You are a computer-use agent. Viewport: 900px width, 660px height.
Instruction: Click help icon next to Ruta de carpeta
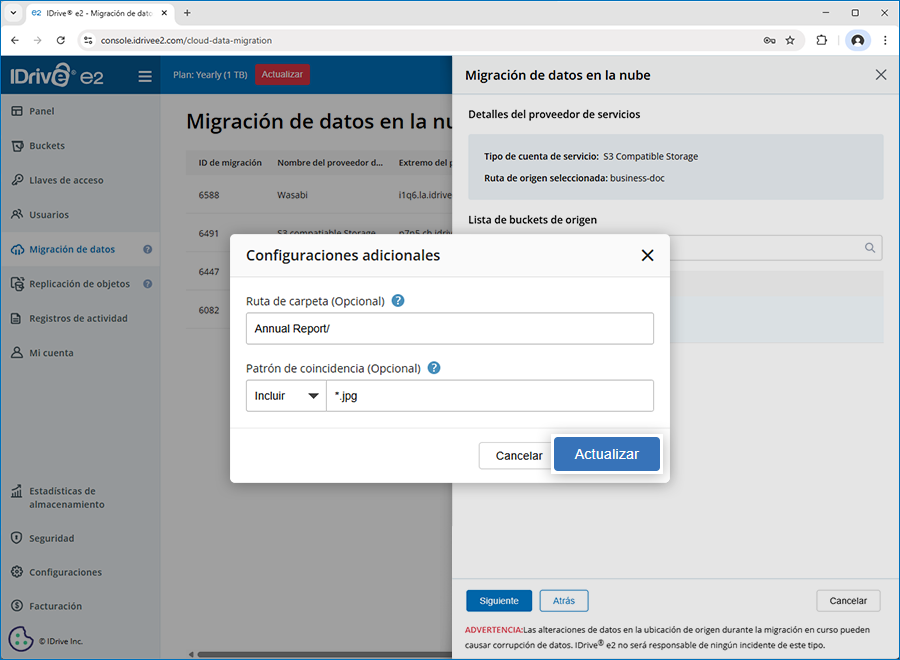(398, 301)
